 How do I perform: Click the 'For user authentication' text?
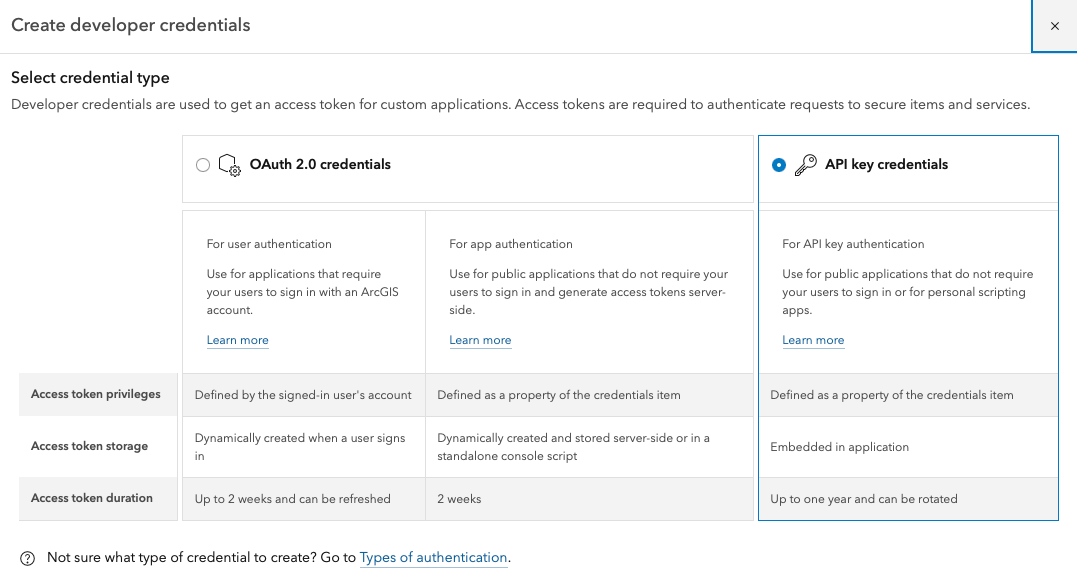click(x=269, y=244)
